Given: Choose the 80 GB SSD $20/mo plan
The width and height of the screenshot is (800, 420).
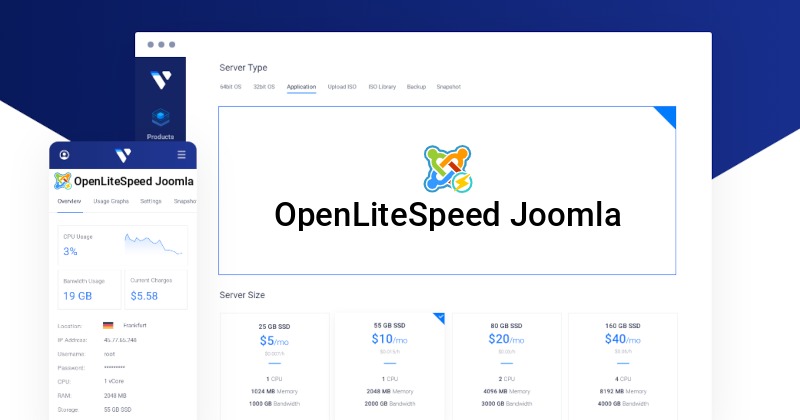Looking at the screenshot, I should coord(507,366).
